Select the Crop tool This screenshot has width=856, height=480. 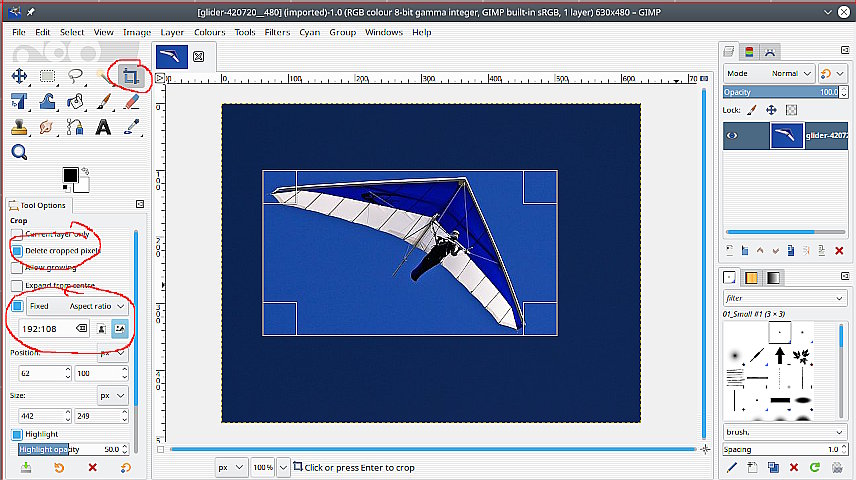(x=130, y=76)
